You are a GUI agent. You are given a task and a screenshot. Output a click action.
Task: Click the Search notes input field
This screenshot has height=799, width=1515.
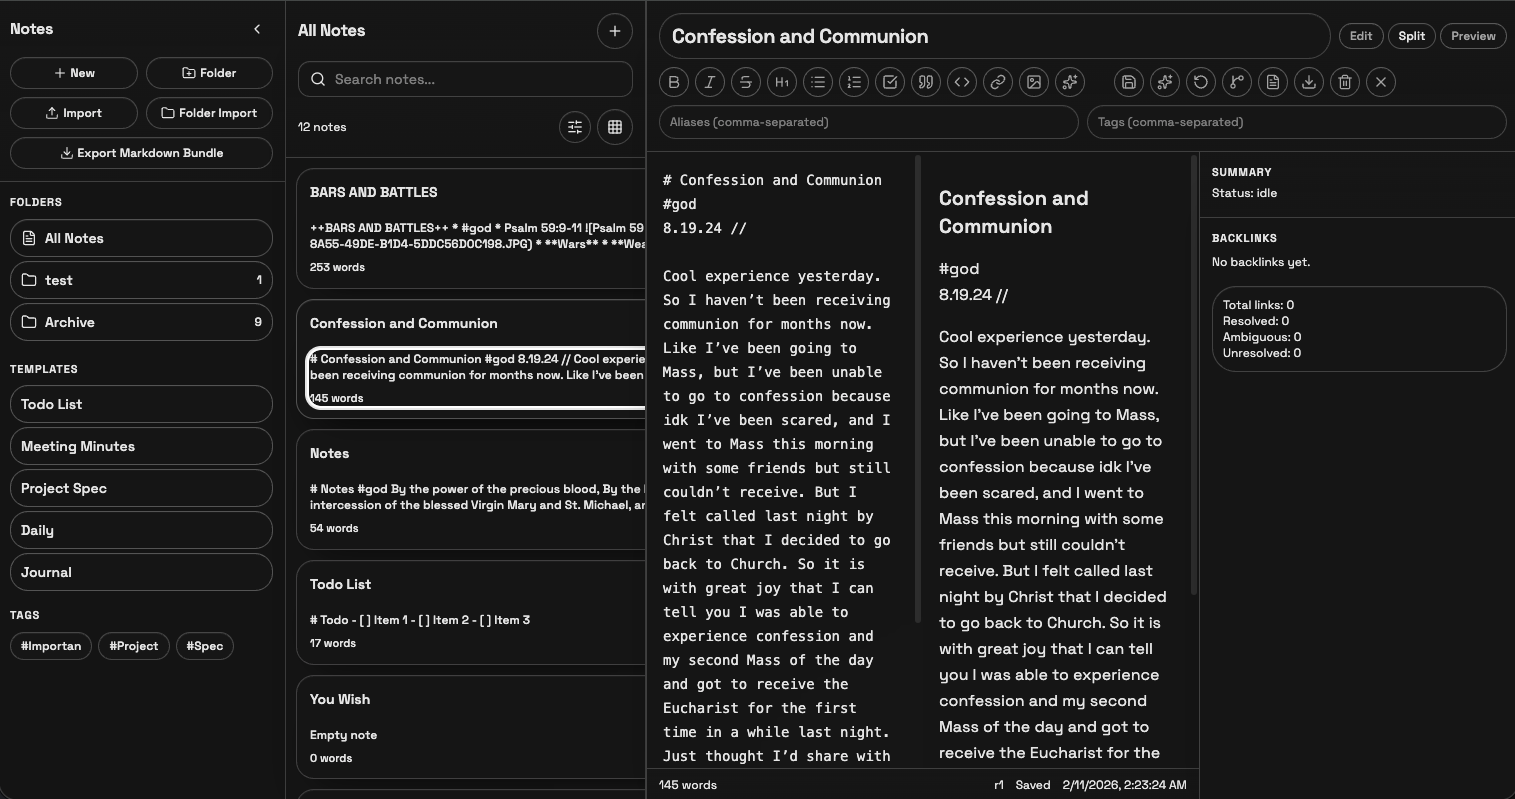tap(464, 79)
